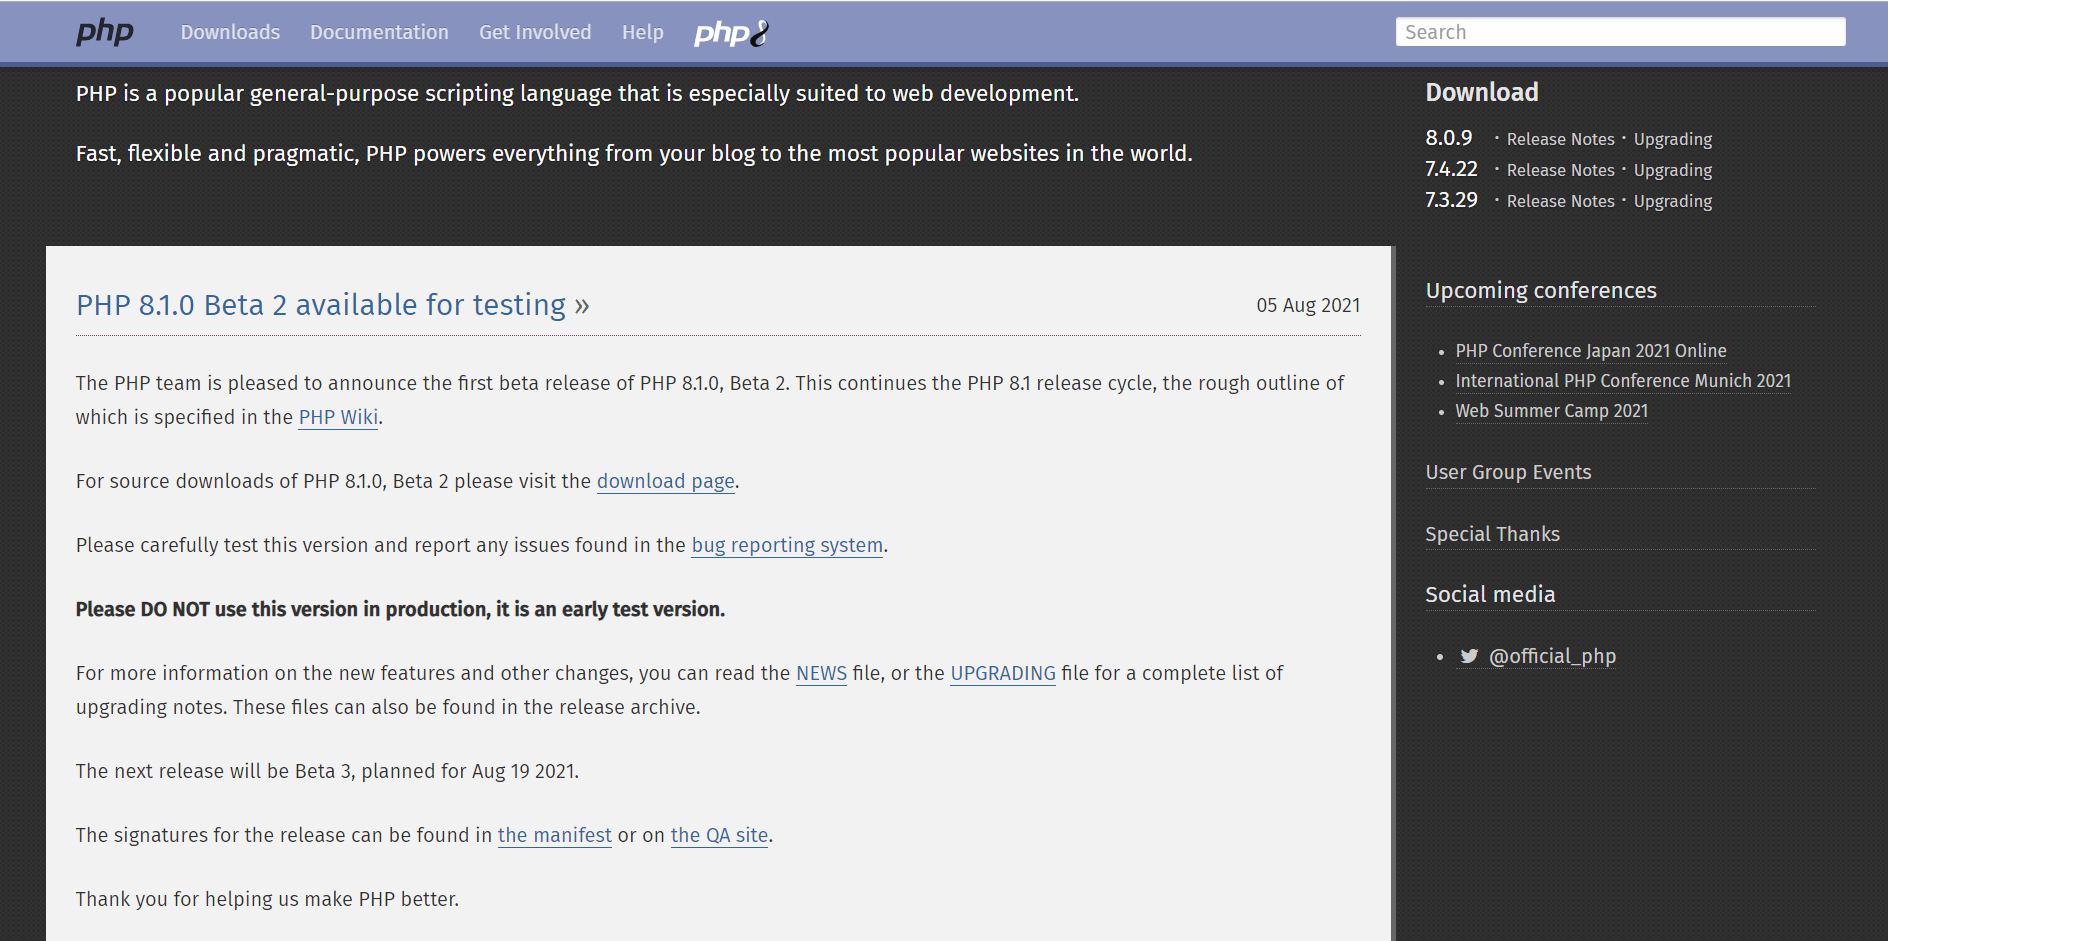Open Web Summer Camp 2021 link

pos(1552,411)
